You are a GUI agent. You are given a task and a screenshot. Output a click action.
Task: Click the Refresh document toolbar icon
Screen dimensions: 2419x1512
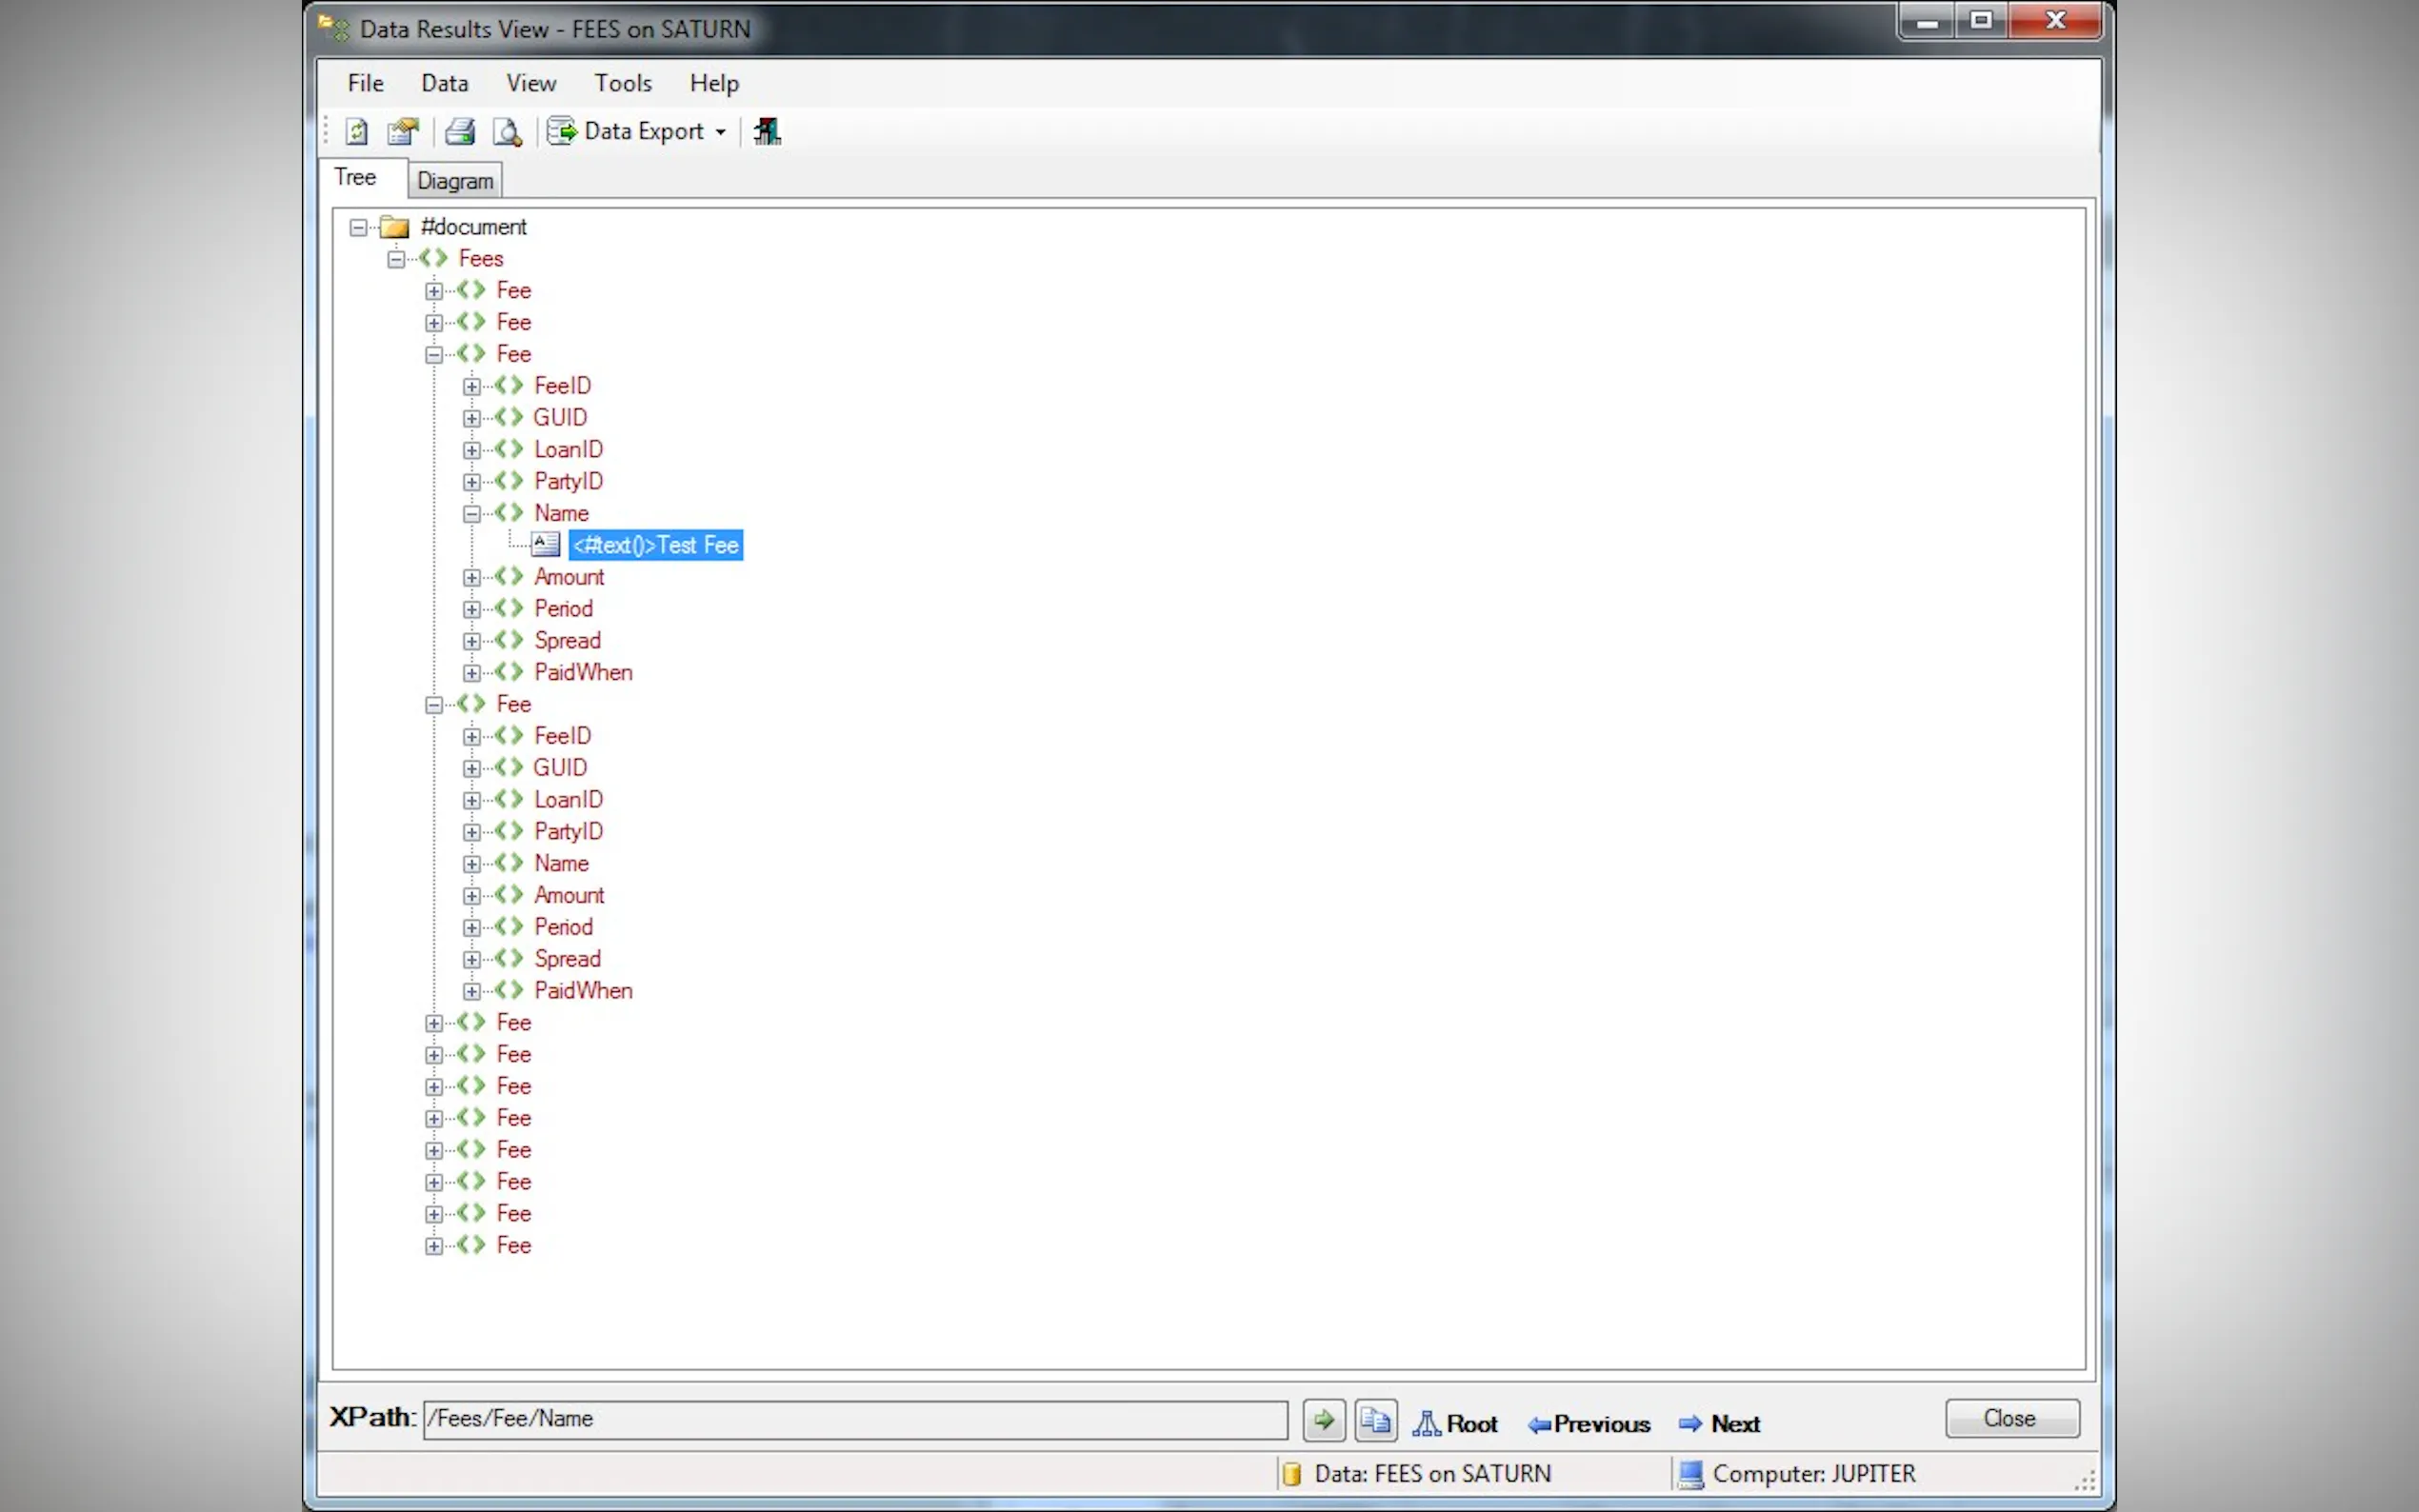356,131
